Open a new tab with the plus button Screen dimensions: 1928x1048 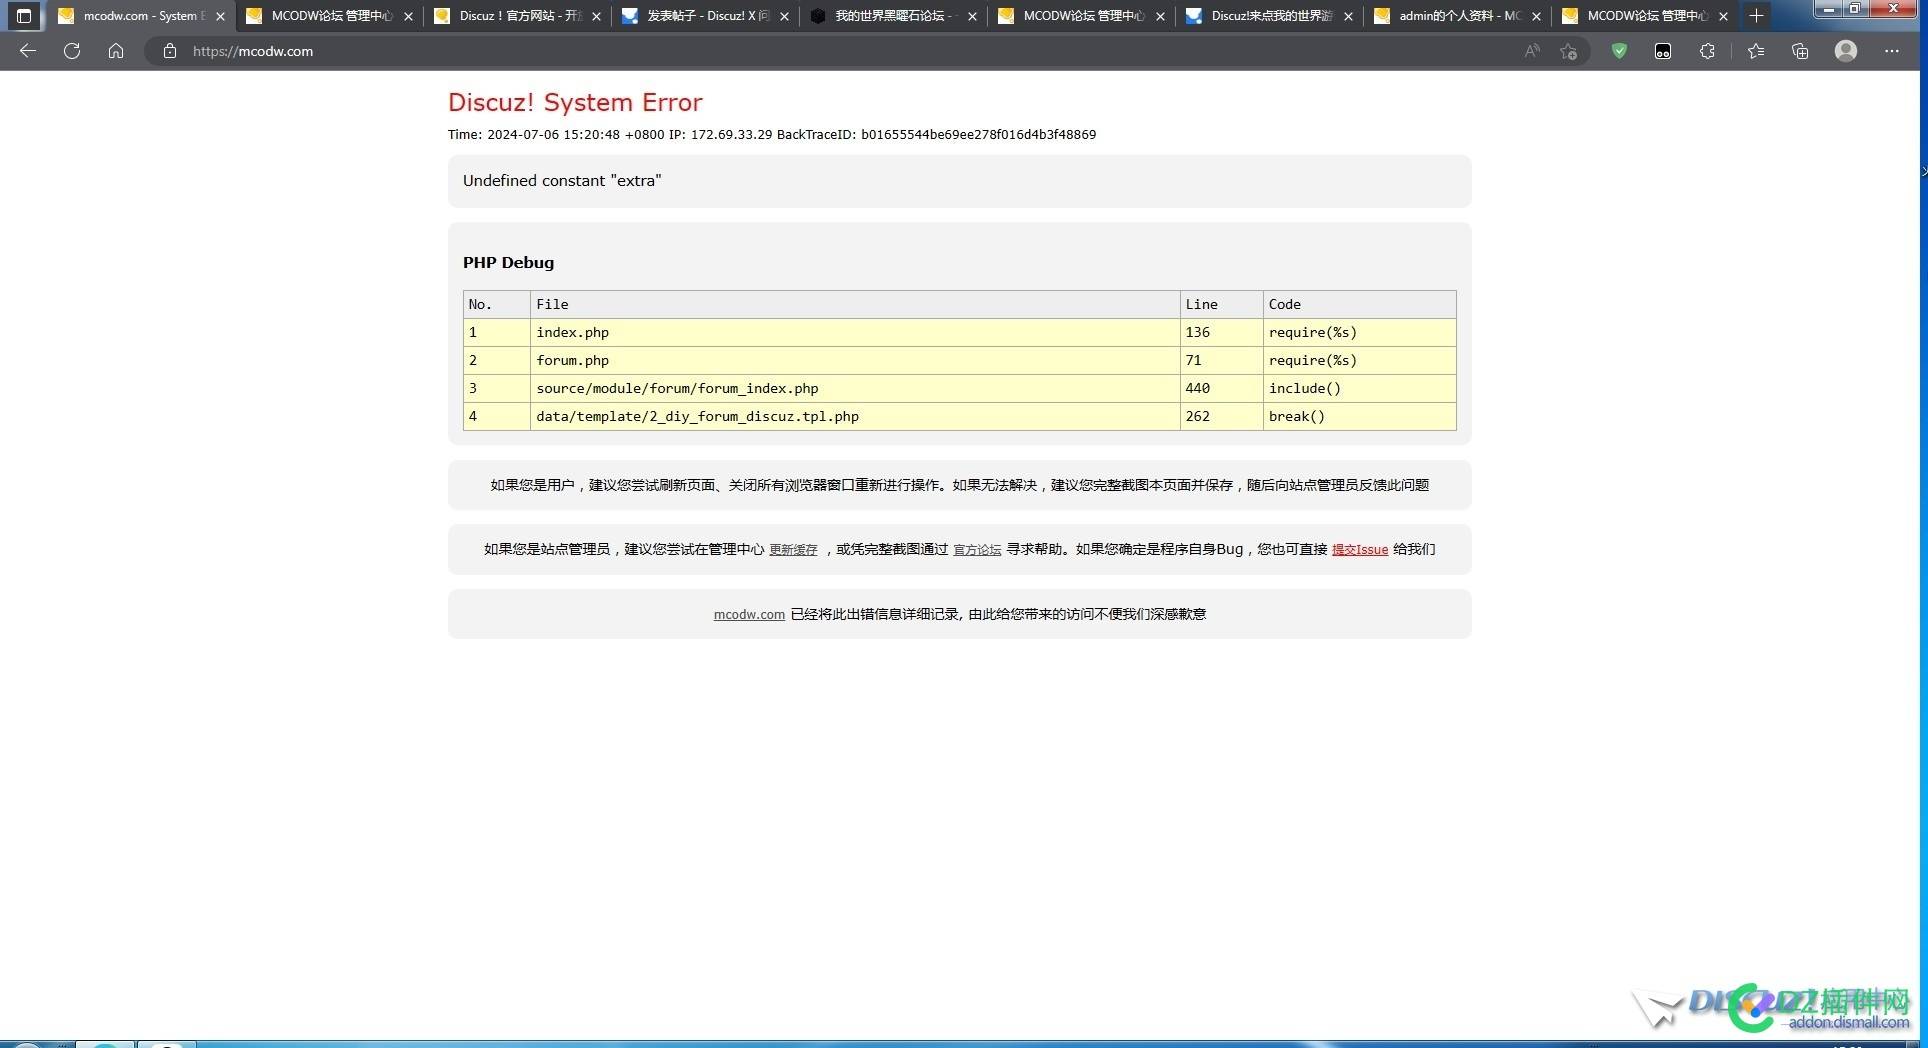[1756, 16]
